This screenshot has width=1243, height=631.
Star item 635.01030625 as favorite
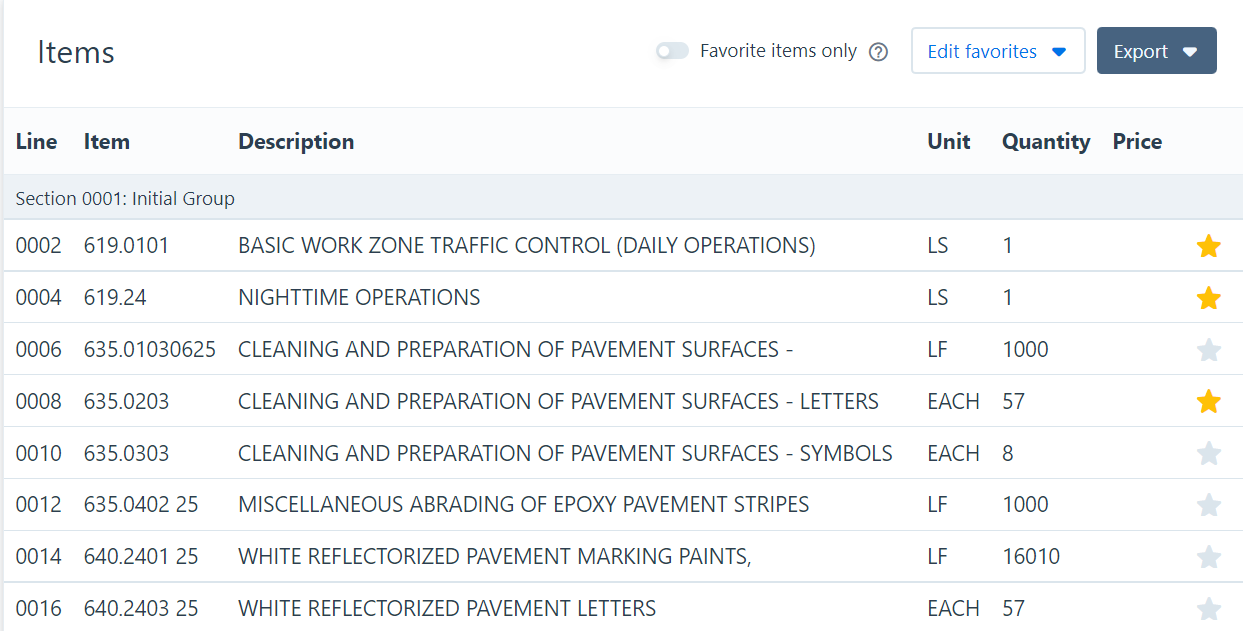click(1208, 350)
